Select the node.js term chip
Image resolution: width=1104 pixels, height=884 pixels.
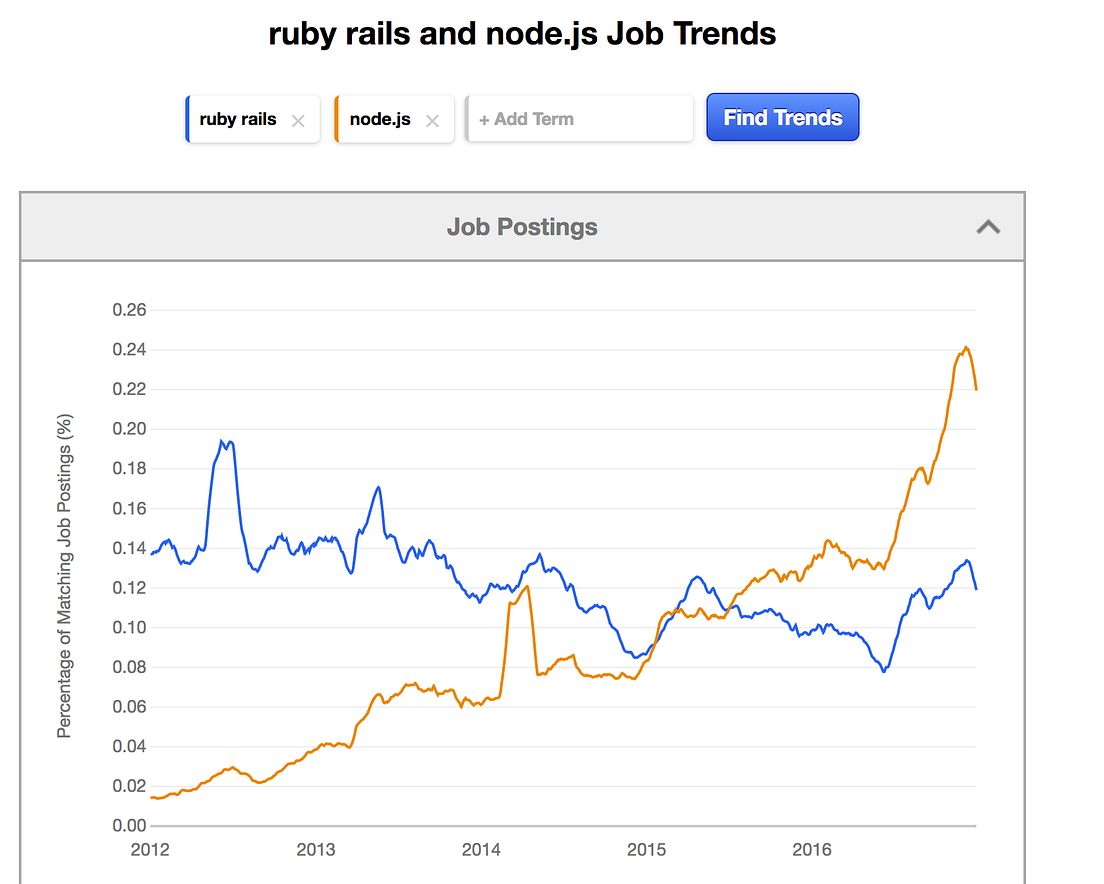tap(380, 118)
